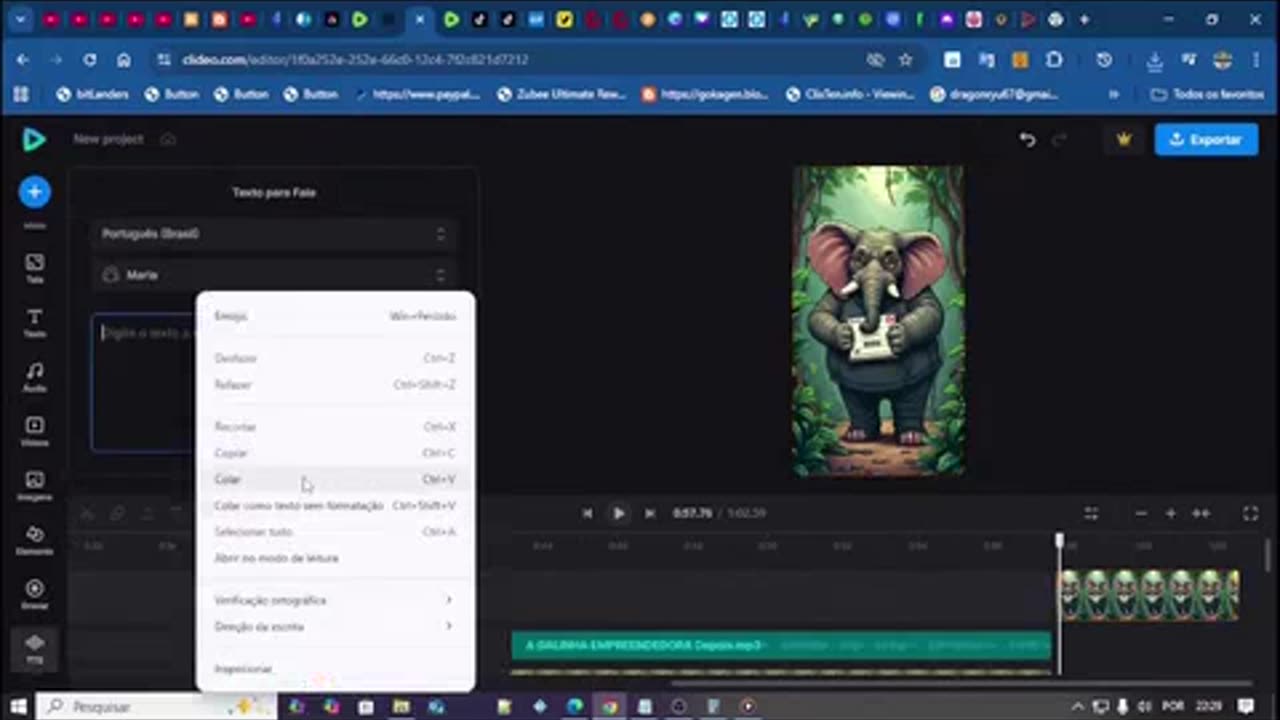Open the TTS text-to-speech sidebar tool
Image resolution: width=1280 pixels, height=720 pixels.
click(34, 648)
